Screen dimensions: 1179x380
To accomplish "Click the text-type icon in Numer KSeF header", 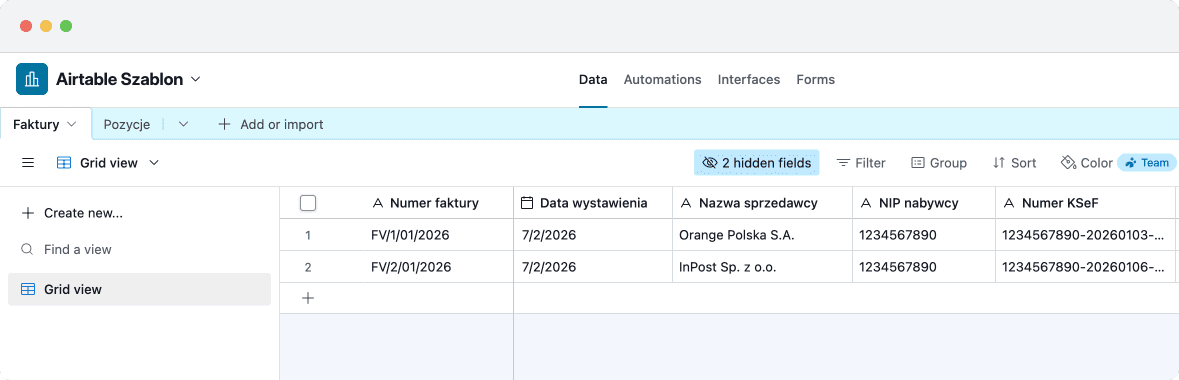I will pyautogui.click(x=1009, y=203).
